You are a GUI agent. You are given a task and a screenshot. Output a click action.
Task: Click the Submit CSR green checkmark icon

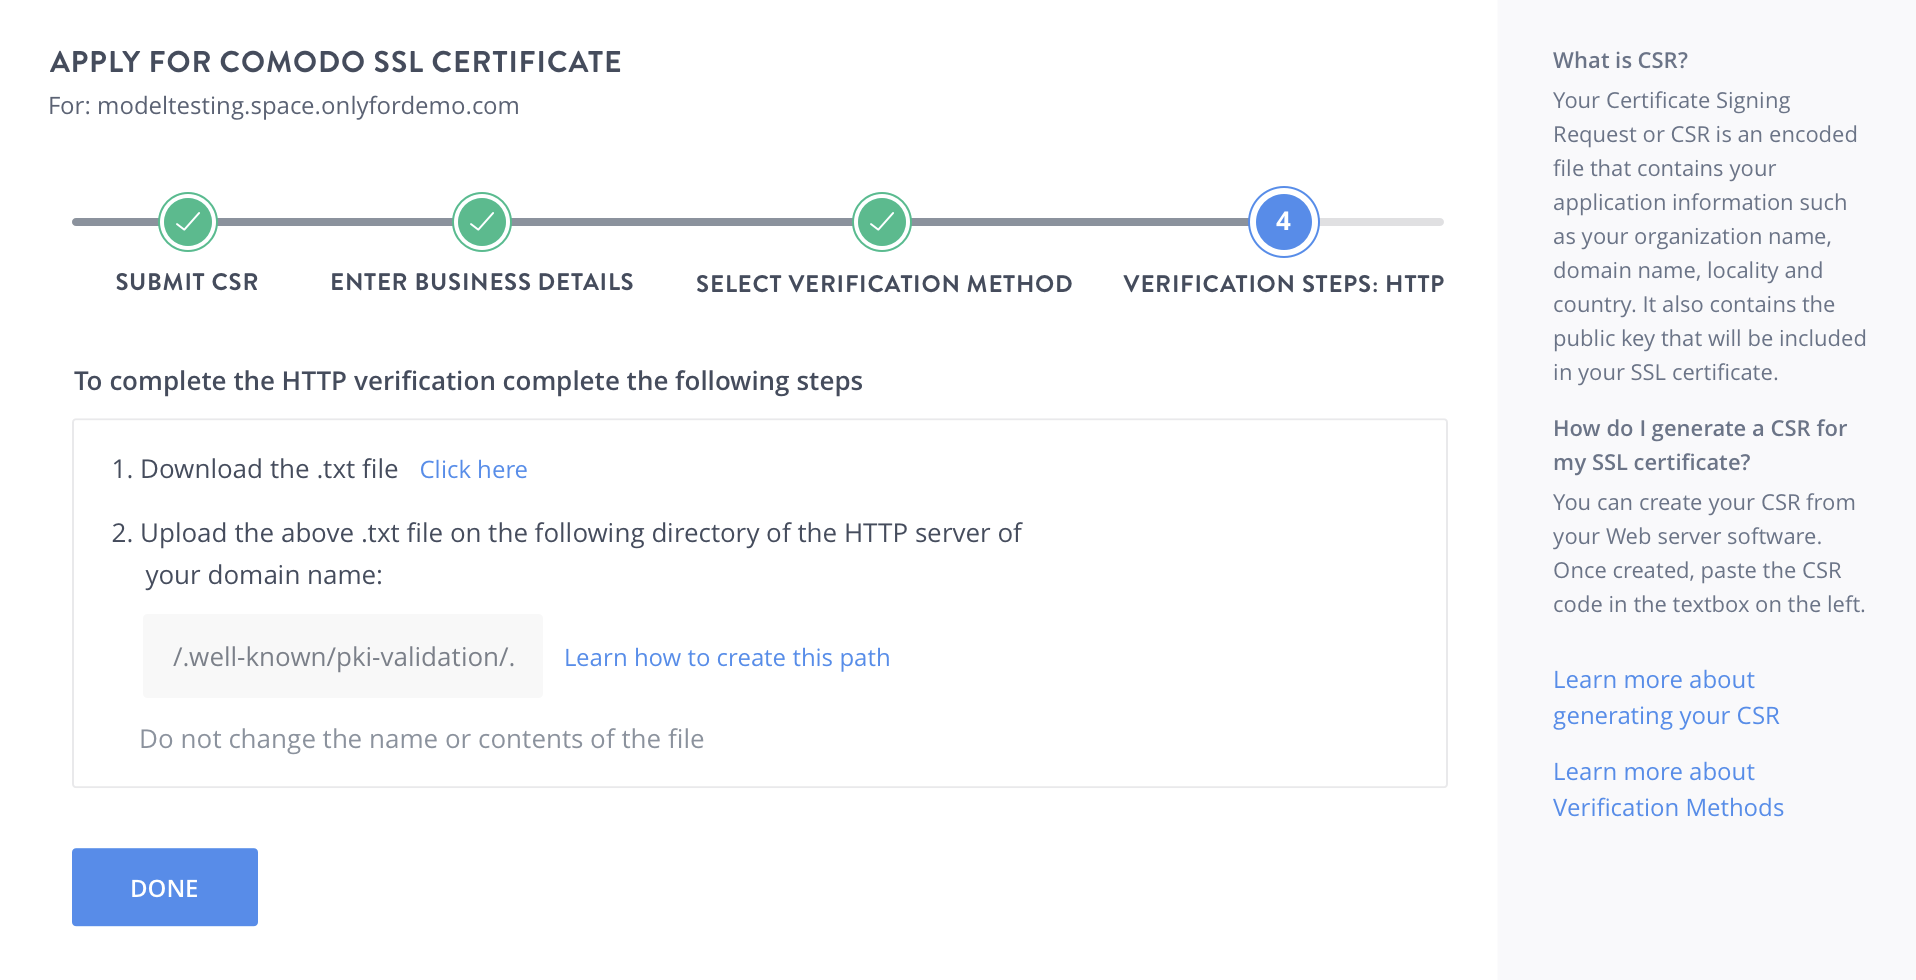coord(188,222)
